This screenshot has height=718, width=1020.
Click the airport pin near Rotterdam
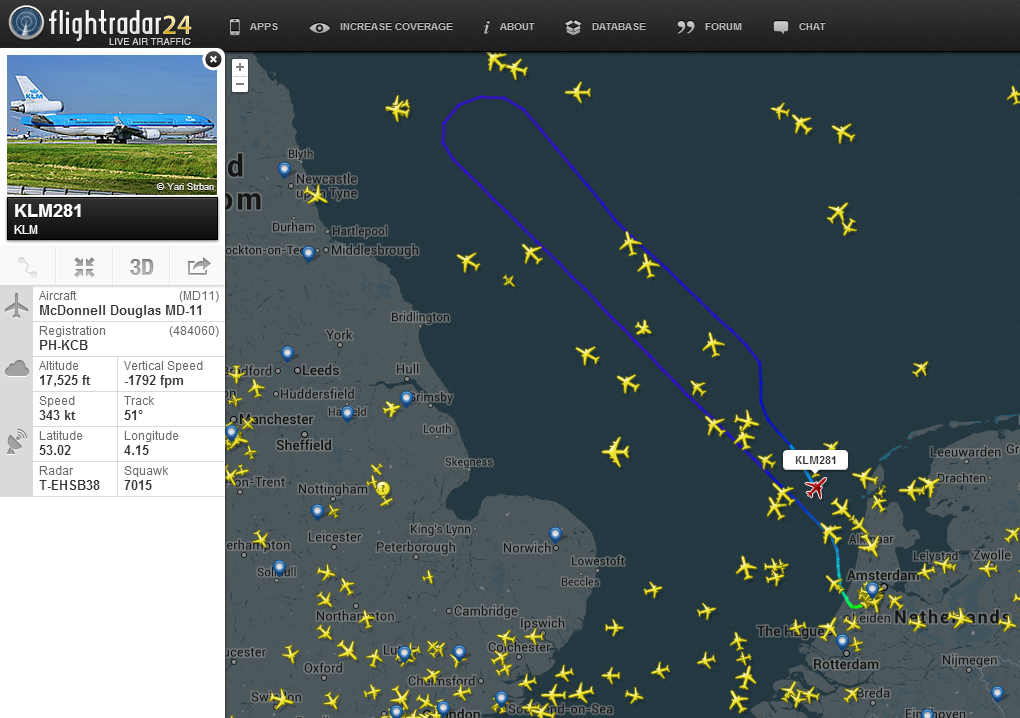(842, 642)
